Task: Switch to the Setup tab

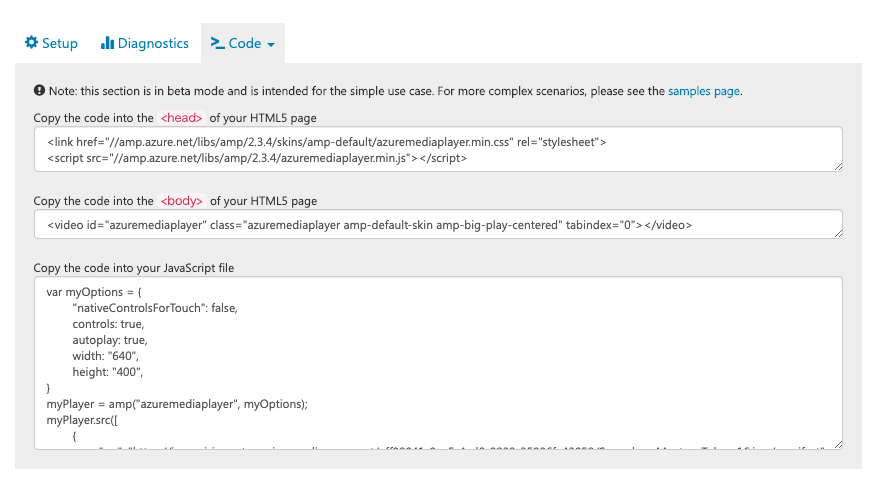Action: (x=51, y=43)
